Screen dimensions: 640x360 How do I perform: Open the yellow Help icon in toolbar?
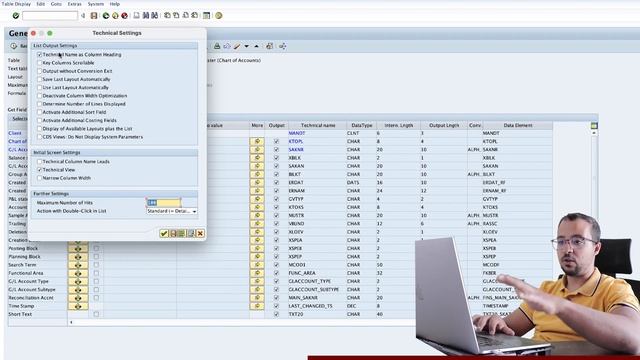[219, 16]
